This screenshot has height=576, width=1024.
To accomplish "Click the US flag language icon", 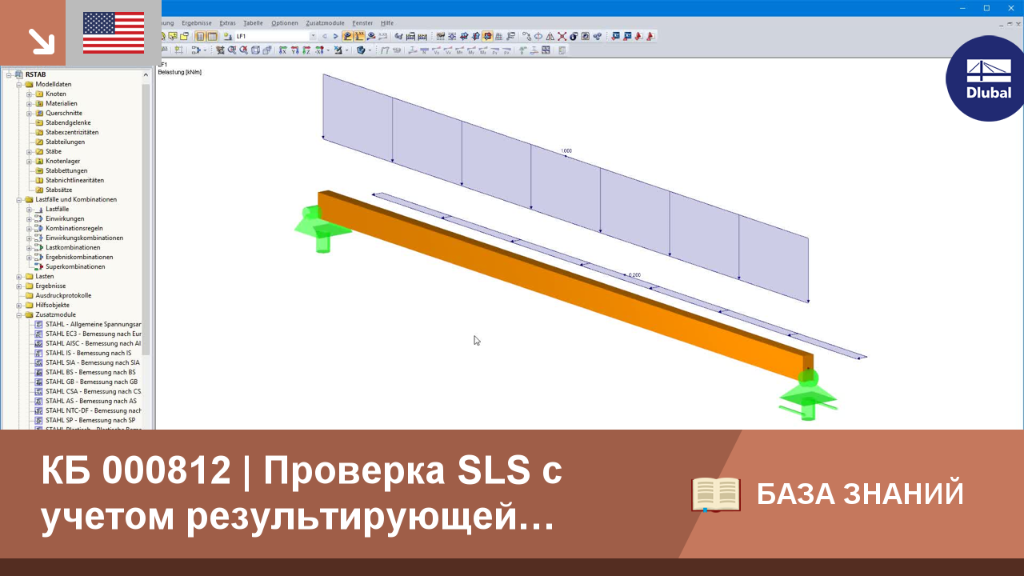I will coord(114,33).
